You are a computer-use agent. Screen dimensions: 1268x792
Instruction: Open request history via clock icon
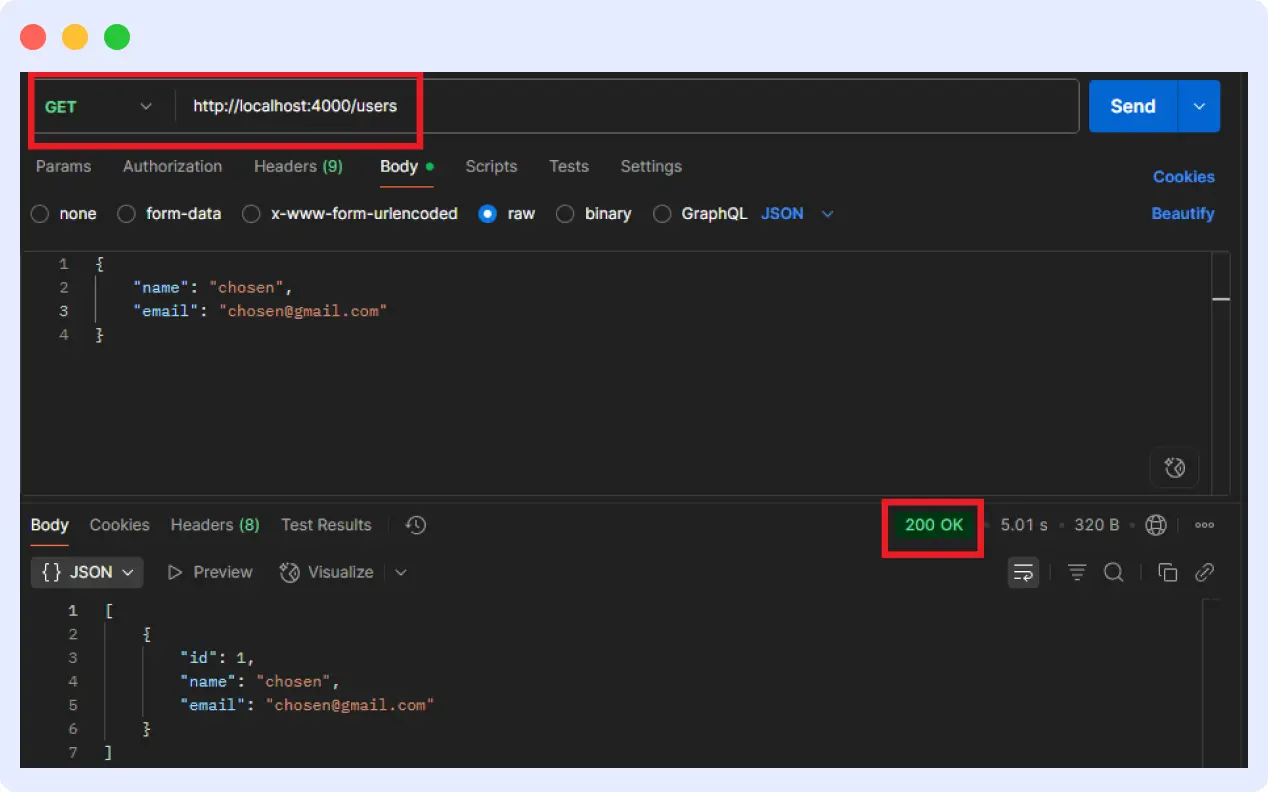[415, 525]
